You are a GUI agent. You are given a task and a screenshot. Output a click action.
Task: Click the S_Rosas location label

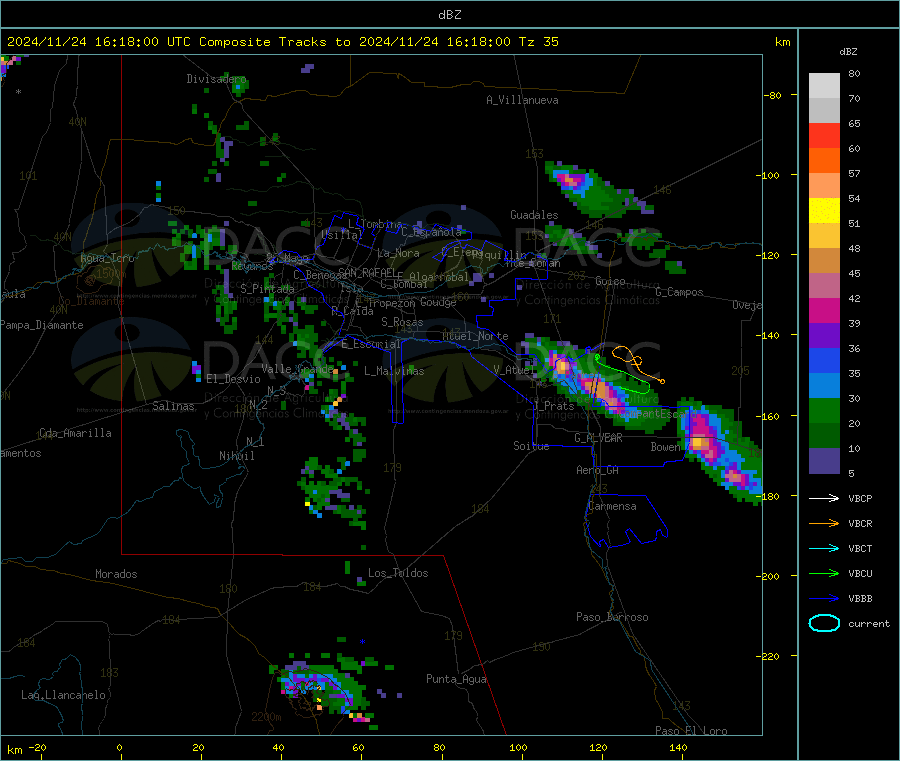pyautogui.click(x=402, y=322)
